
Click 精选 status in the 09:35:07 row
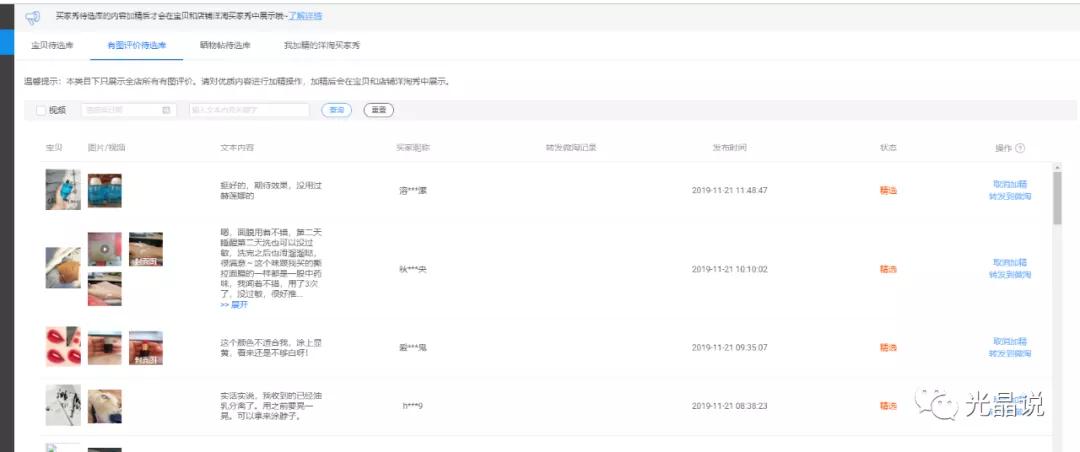tap(888, 347)
